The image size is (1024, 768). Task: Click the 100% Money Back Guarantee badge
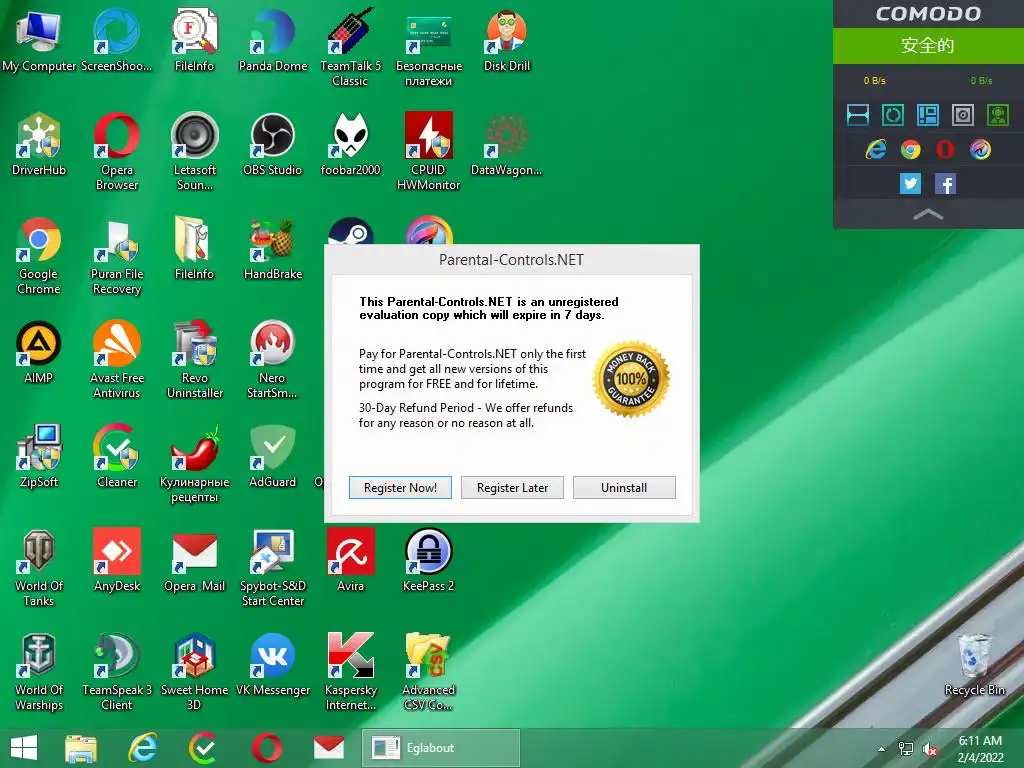631,379
